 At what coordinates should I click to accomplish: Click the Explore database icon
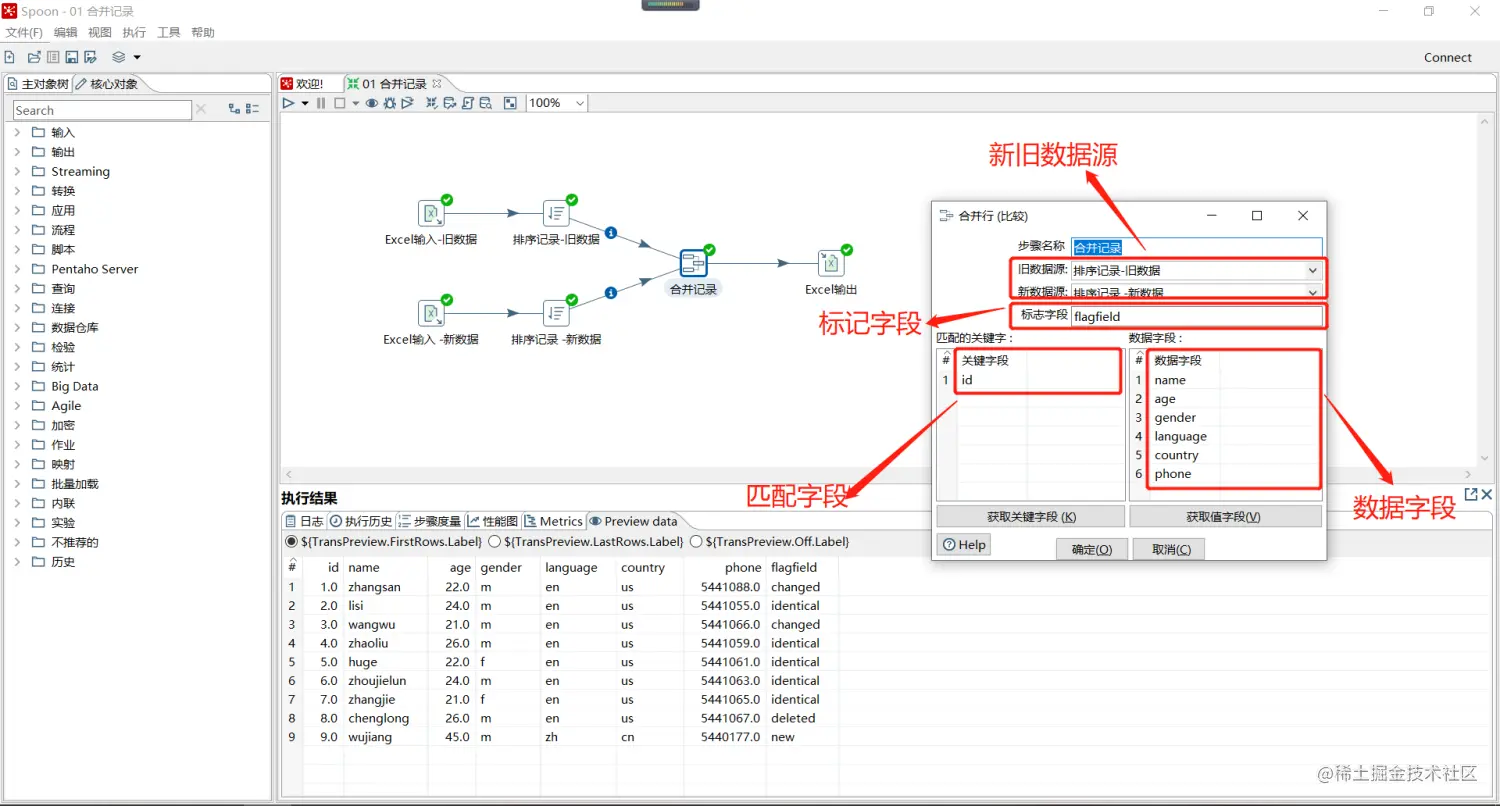pyautogui.click(x=486, y=103)
